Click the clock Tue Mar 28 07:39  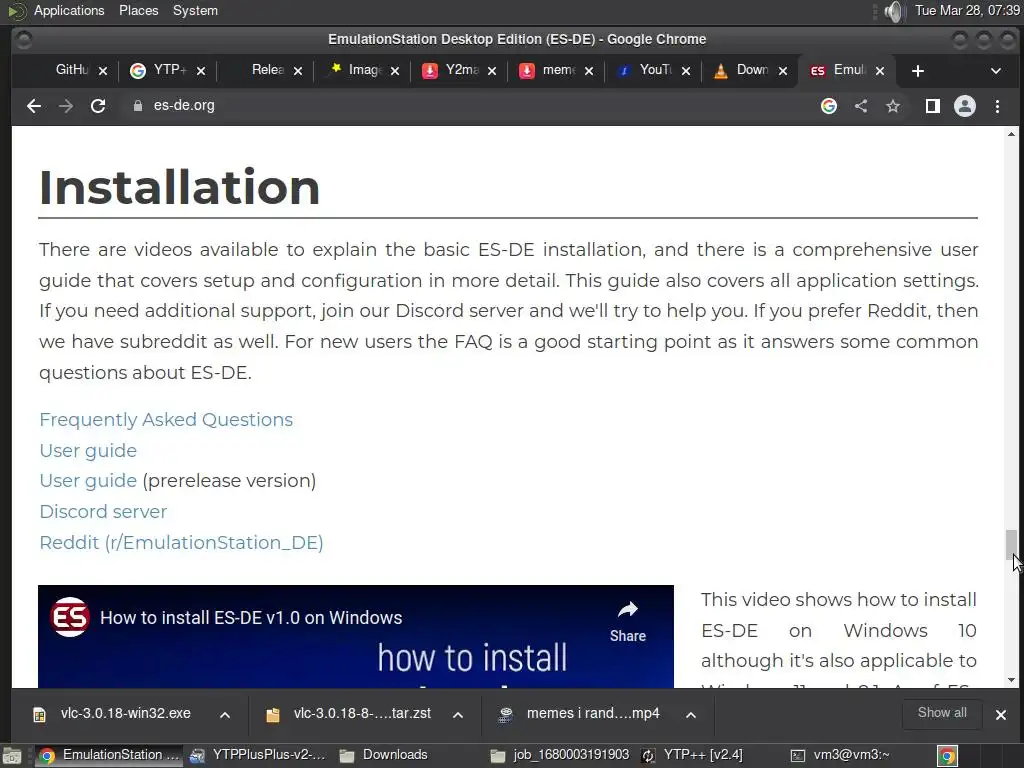[967, 10]
